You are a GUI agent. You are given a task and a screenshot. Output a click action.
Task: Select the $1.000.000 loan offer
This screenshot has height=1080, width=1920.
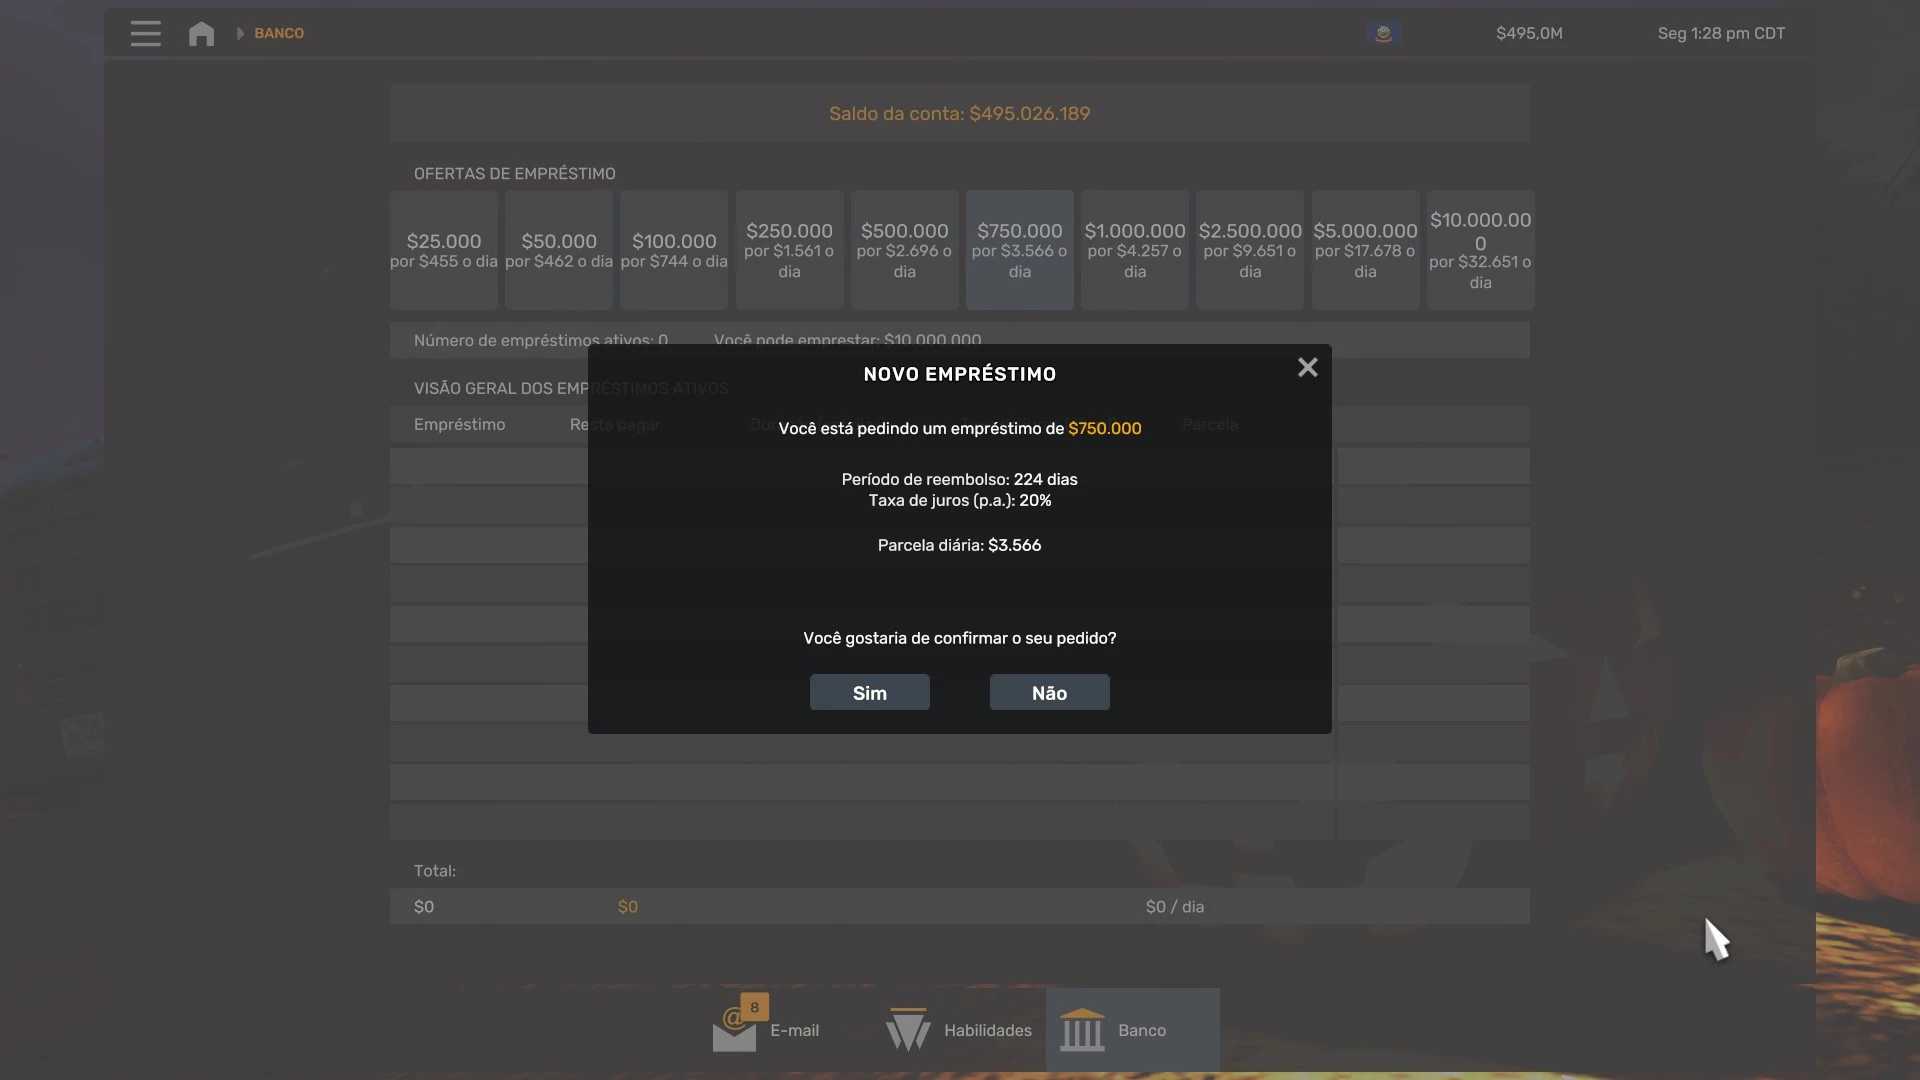1134,250
